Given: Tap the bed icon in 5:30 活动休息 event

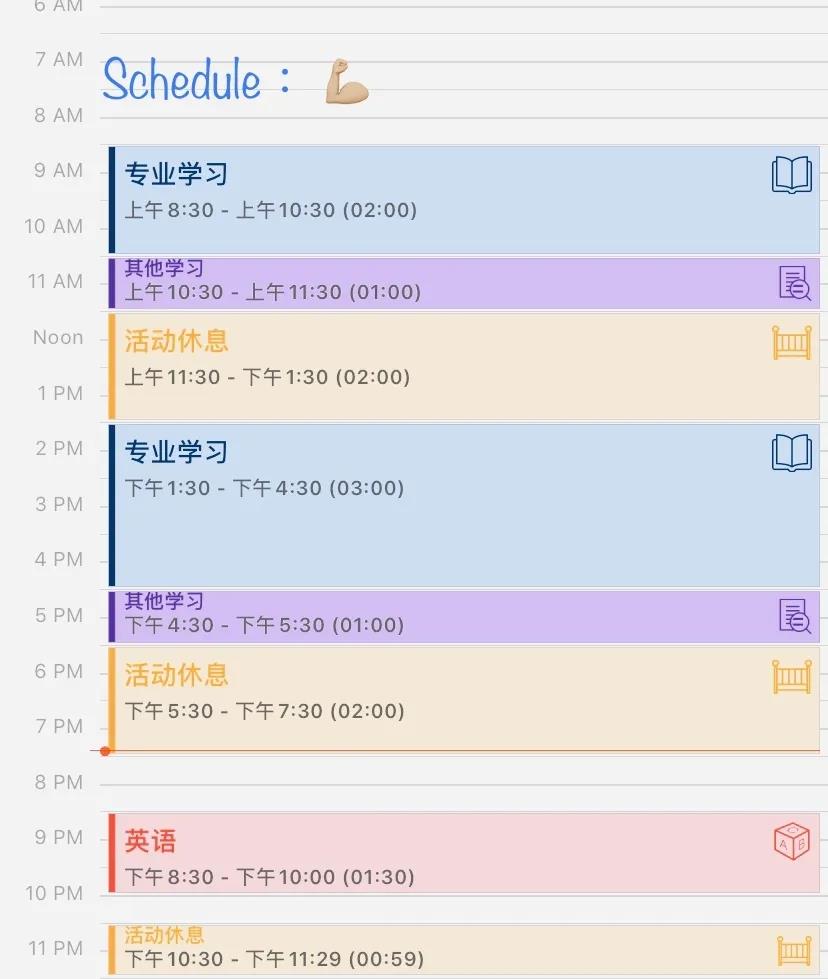Looking at the screenshot, I should [792, 676].
